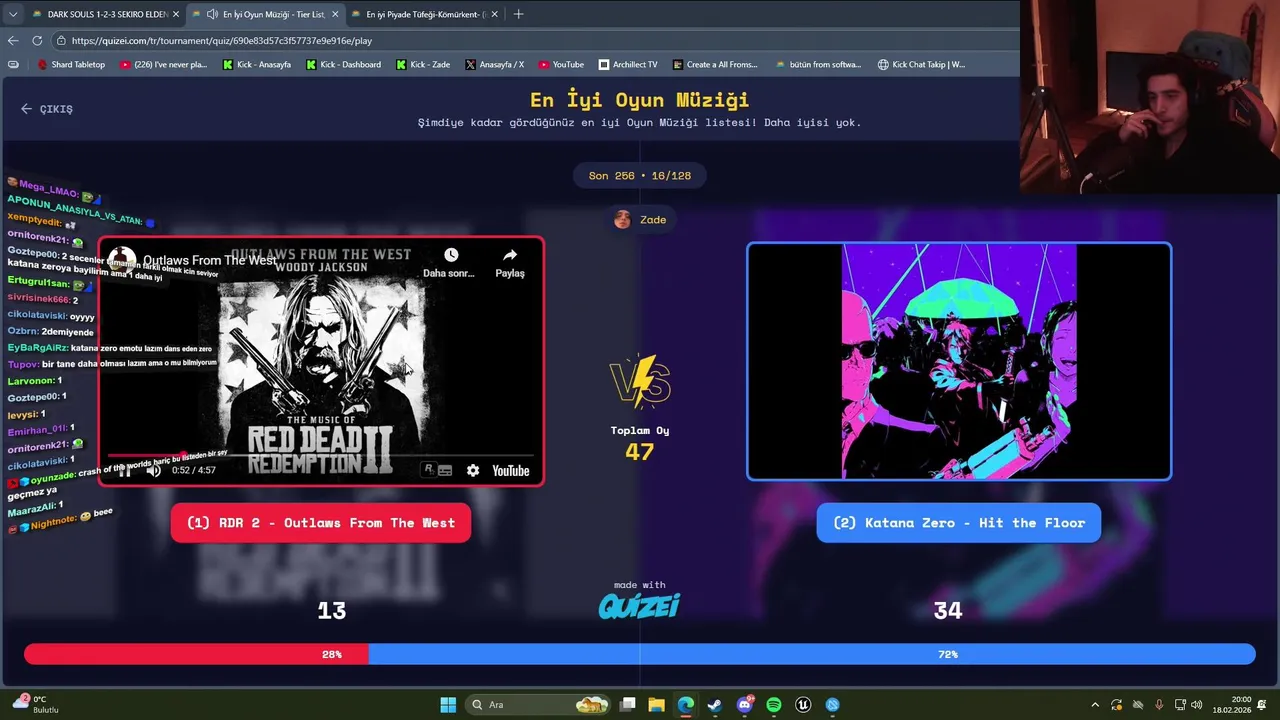Screen dimensions: 1280x720
Task: Pause the Outlaws From The West video
Action: click(125, 471)
